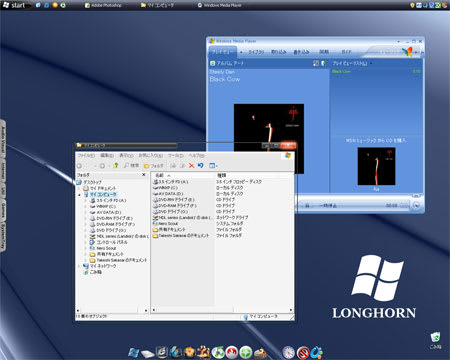Click the small album cover thumbnail
Image resolution: width=450 pixels, height=360 pixels.
pyautogui.click(x=376, y=166)
